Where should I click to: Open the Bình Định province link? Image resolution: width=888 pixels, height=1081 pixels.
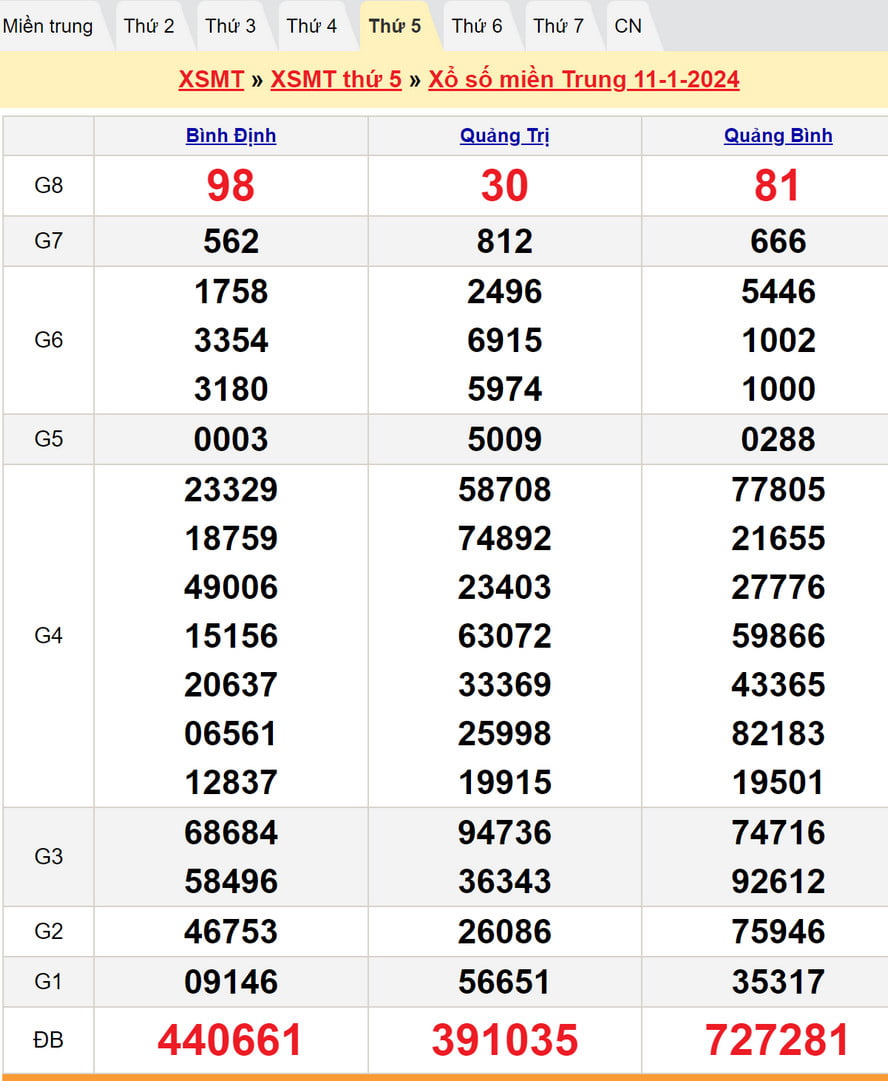point(231,136)
